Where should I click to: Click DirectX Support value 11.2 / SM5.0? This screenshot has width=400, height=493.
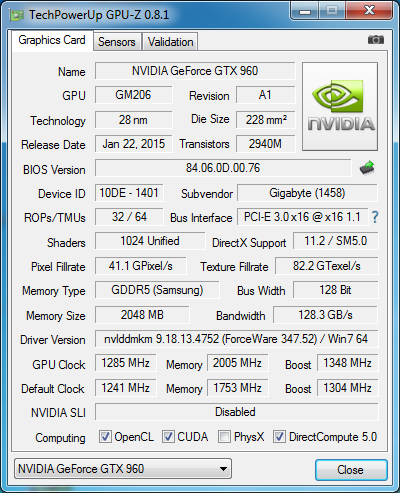336,241
